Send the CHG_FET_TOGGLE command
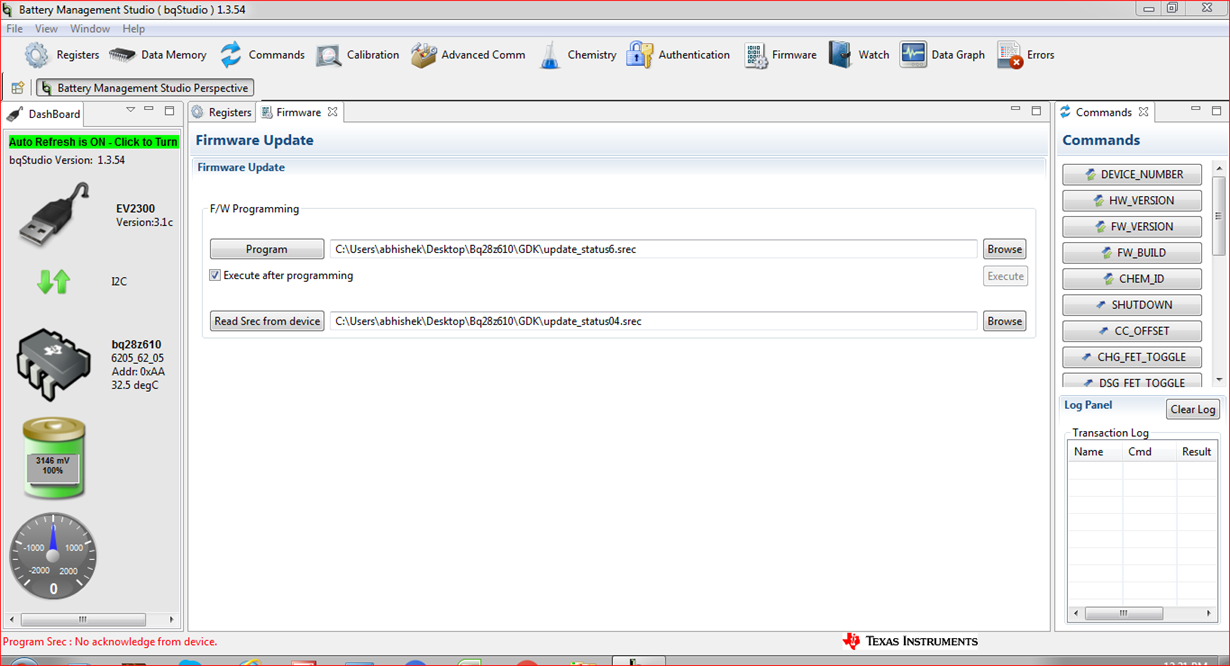This screenshot has height=666, width=1230. (1132, 356)
